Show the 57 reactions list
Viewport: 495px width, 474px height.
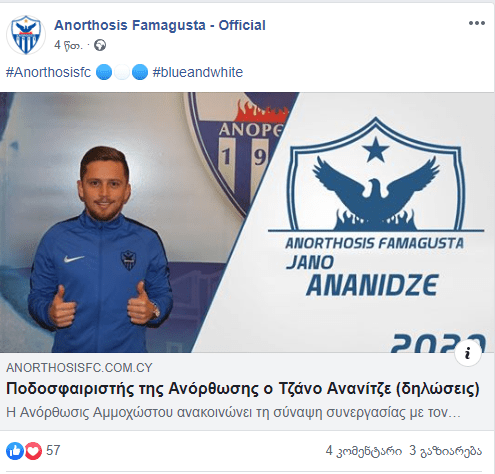click(x=53, y=451)
